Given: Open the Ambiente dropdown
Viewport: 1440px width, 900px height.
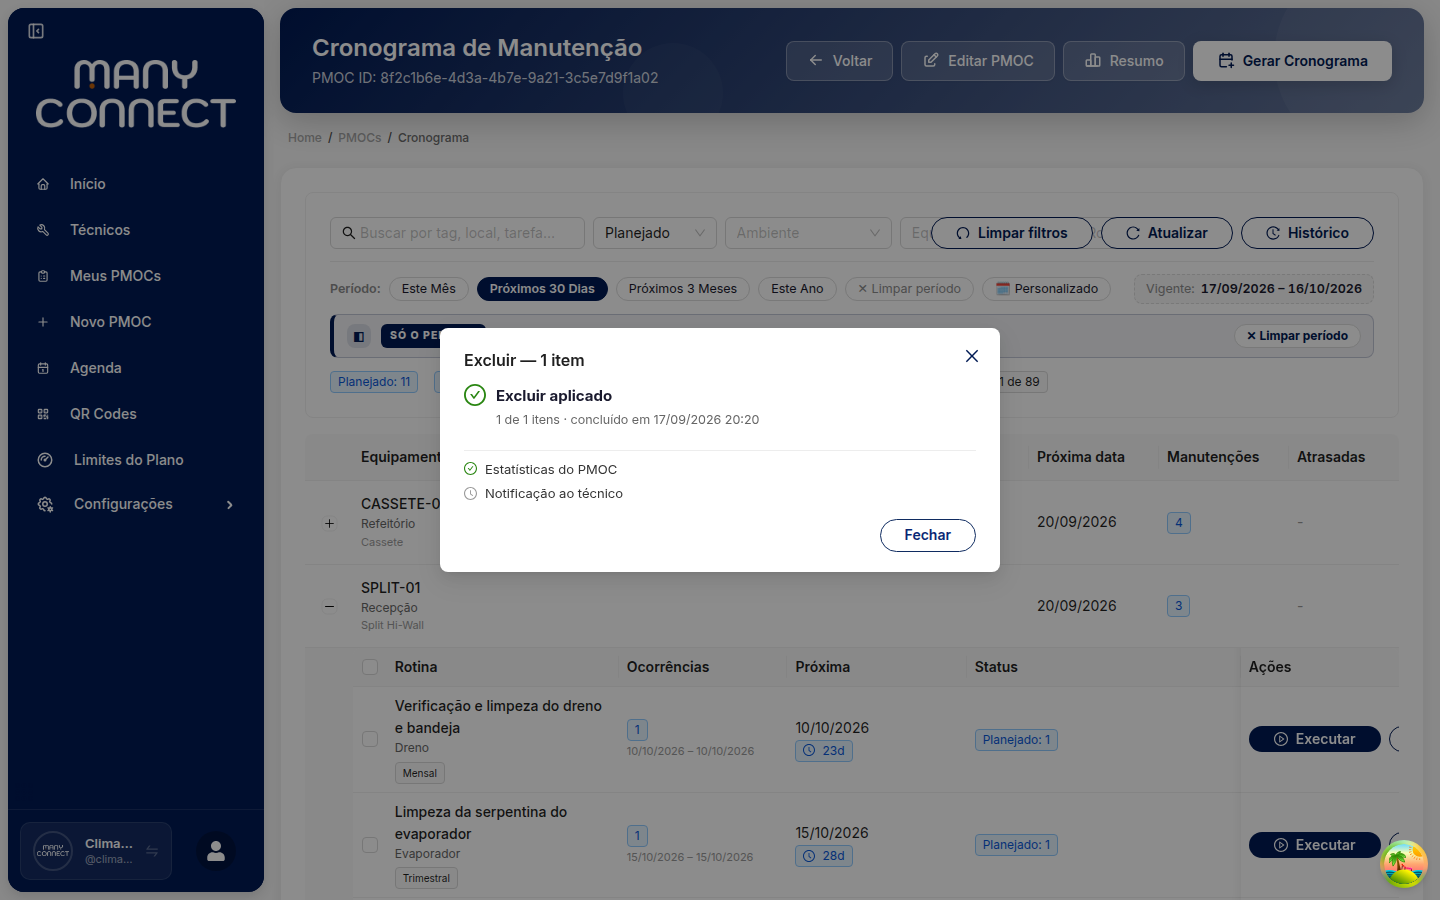Looking at the screenshot, I should [808, 233].
